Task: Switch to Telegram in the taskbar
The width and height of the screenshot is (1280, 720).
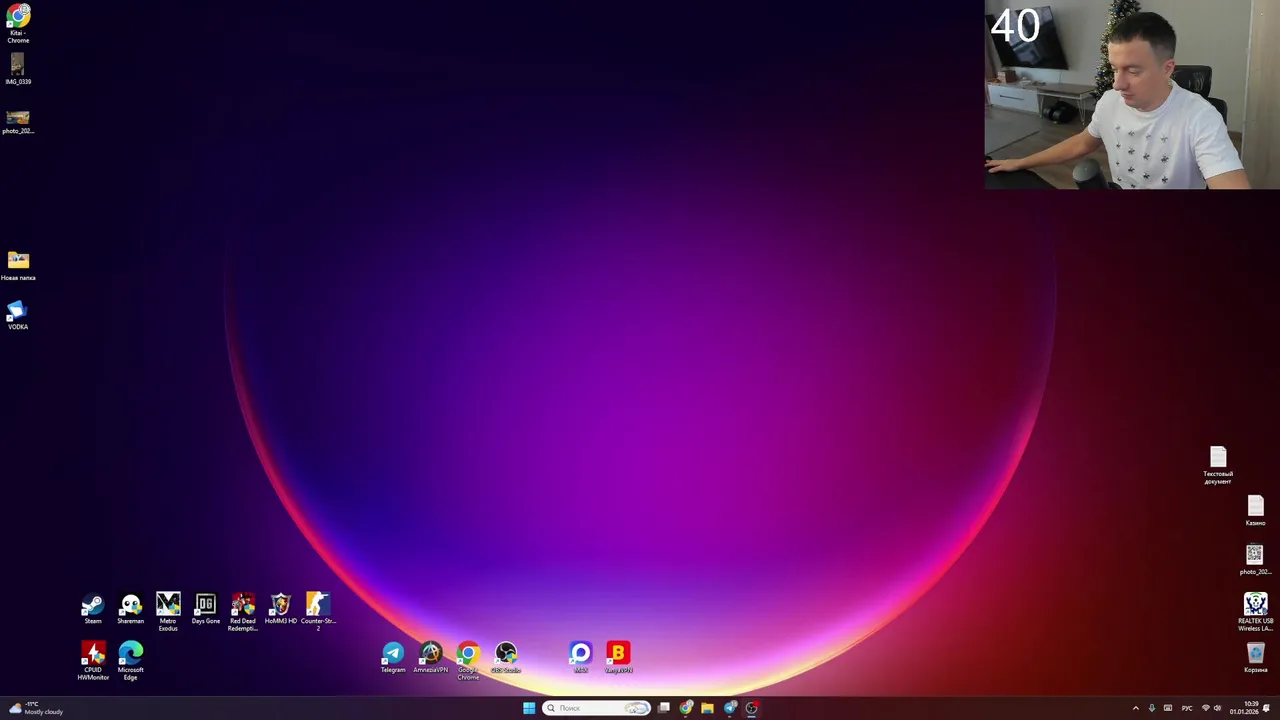Action: click(x=730, y=708)
